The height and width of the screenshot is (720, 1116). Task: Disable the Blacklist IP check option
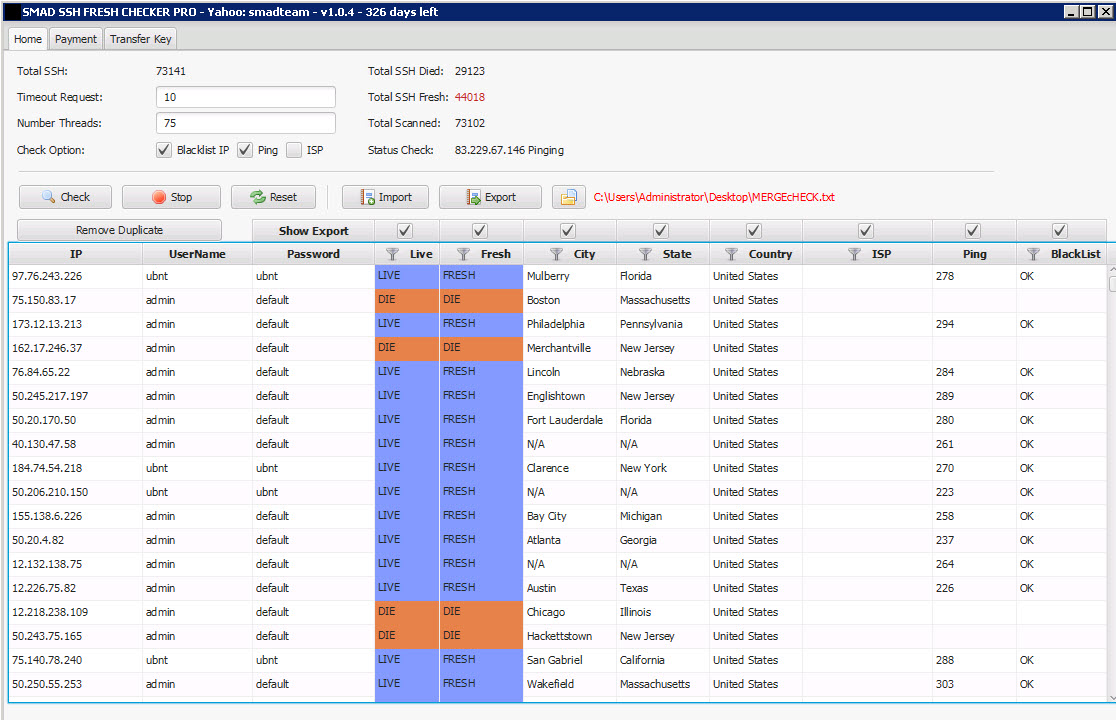click(x=165, y=150)
